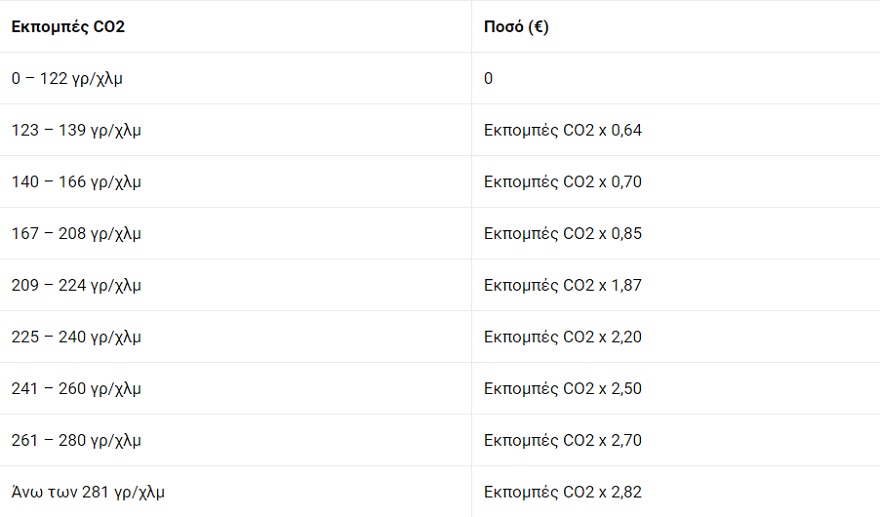Click the "Εκπομπές CO2" column header
The width and height of the screenshot is (880, 517).
pos(68,27)
